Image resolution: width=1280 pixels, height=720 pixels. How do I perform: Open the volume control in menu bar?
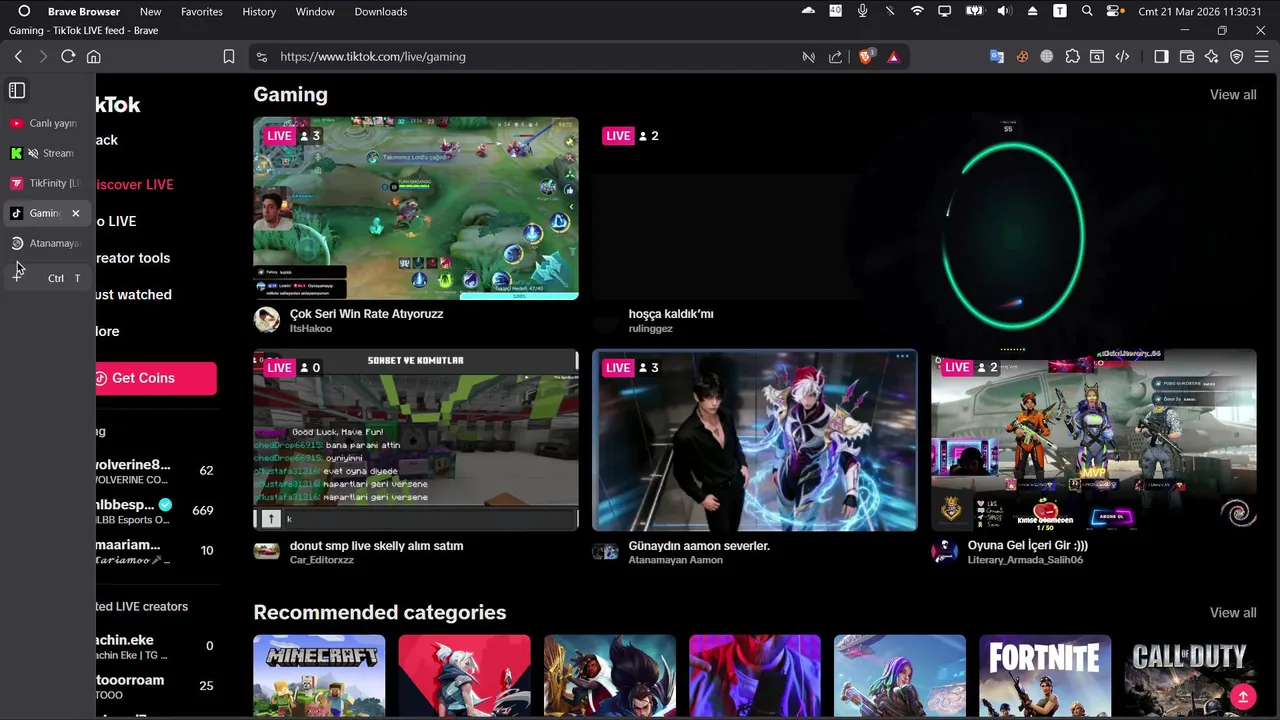(x=1004, y=11)
